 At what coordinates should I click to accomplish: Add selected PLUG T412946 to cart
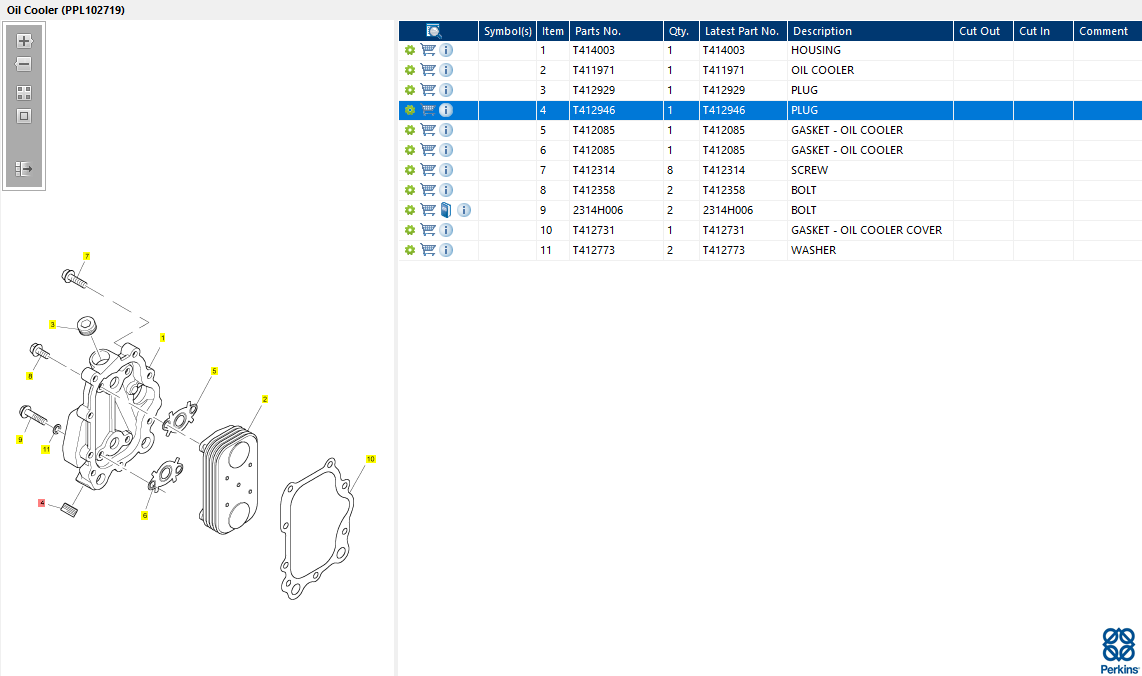tap(428, 110)
